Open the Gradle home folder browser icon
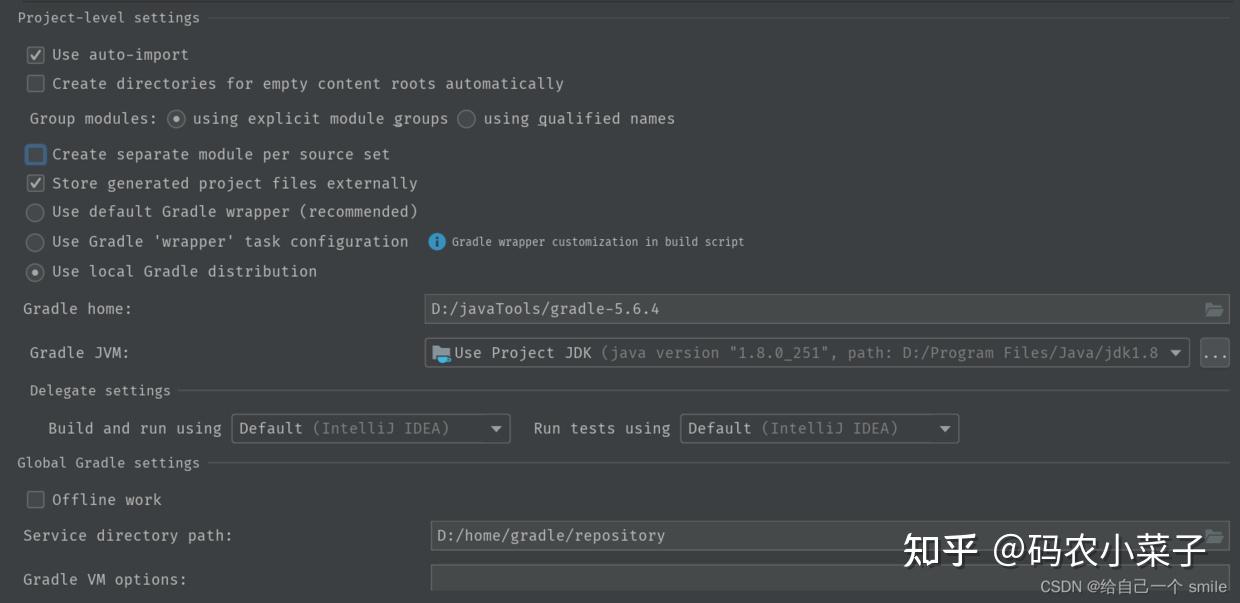 click(1214, 309)
